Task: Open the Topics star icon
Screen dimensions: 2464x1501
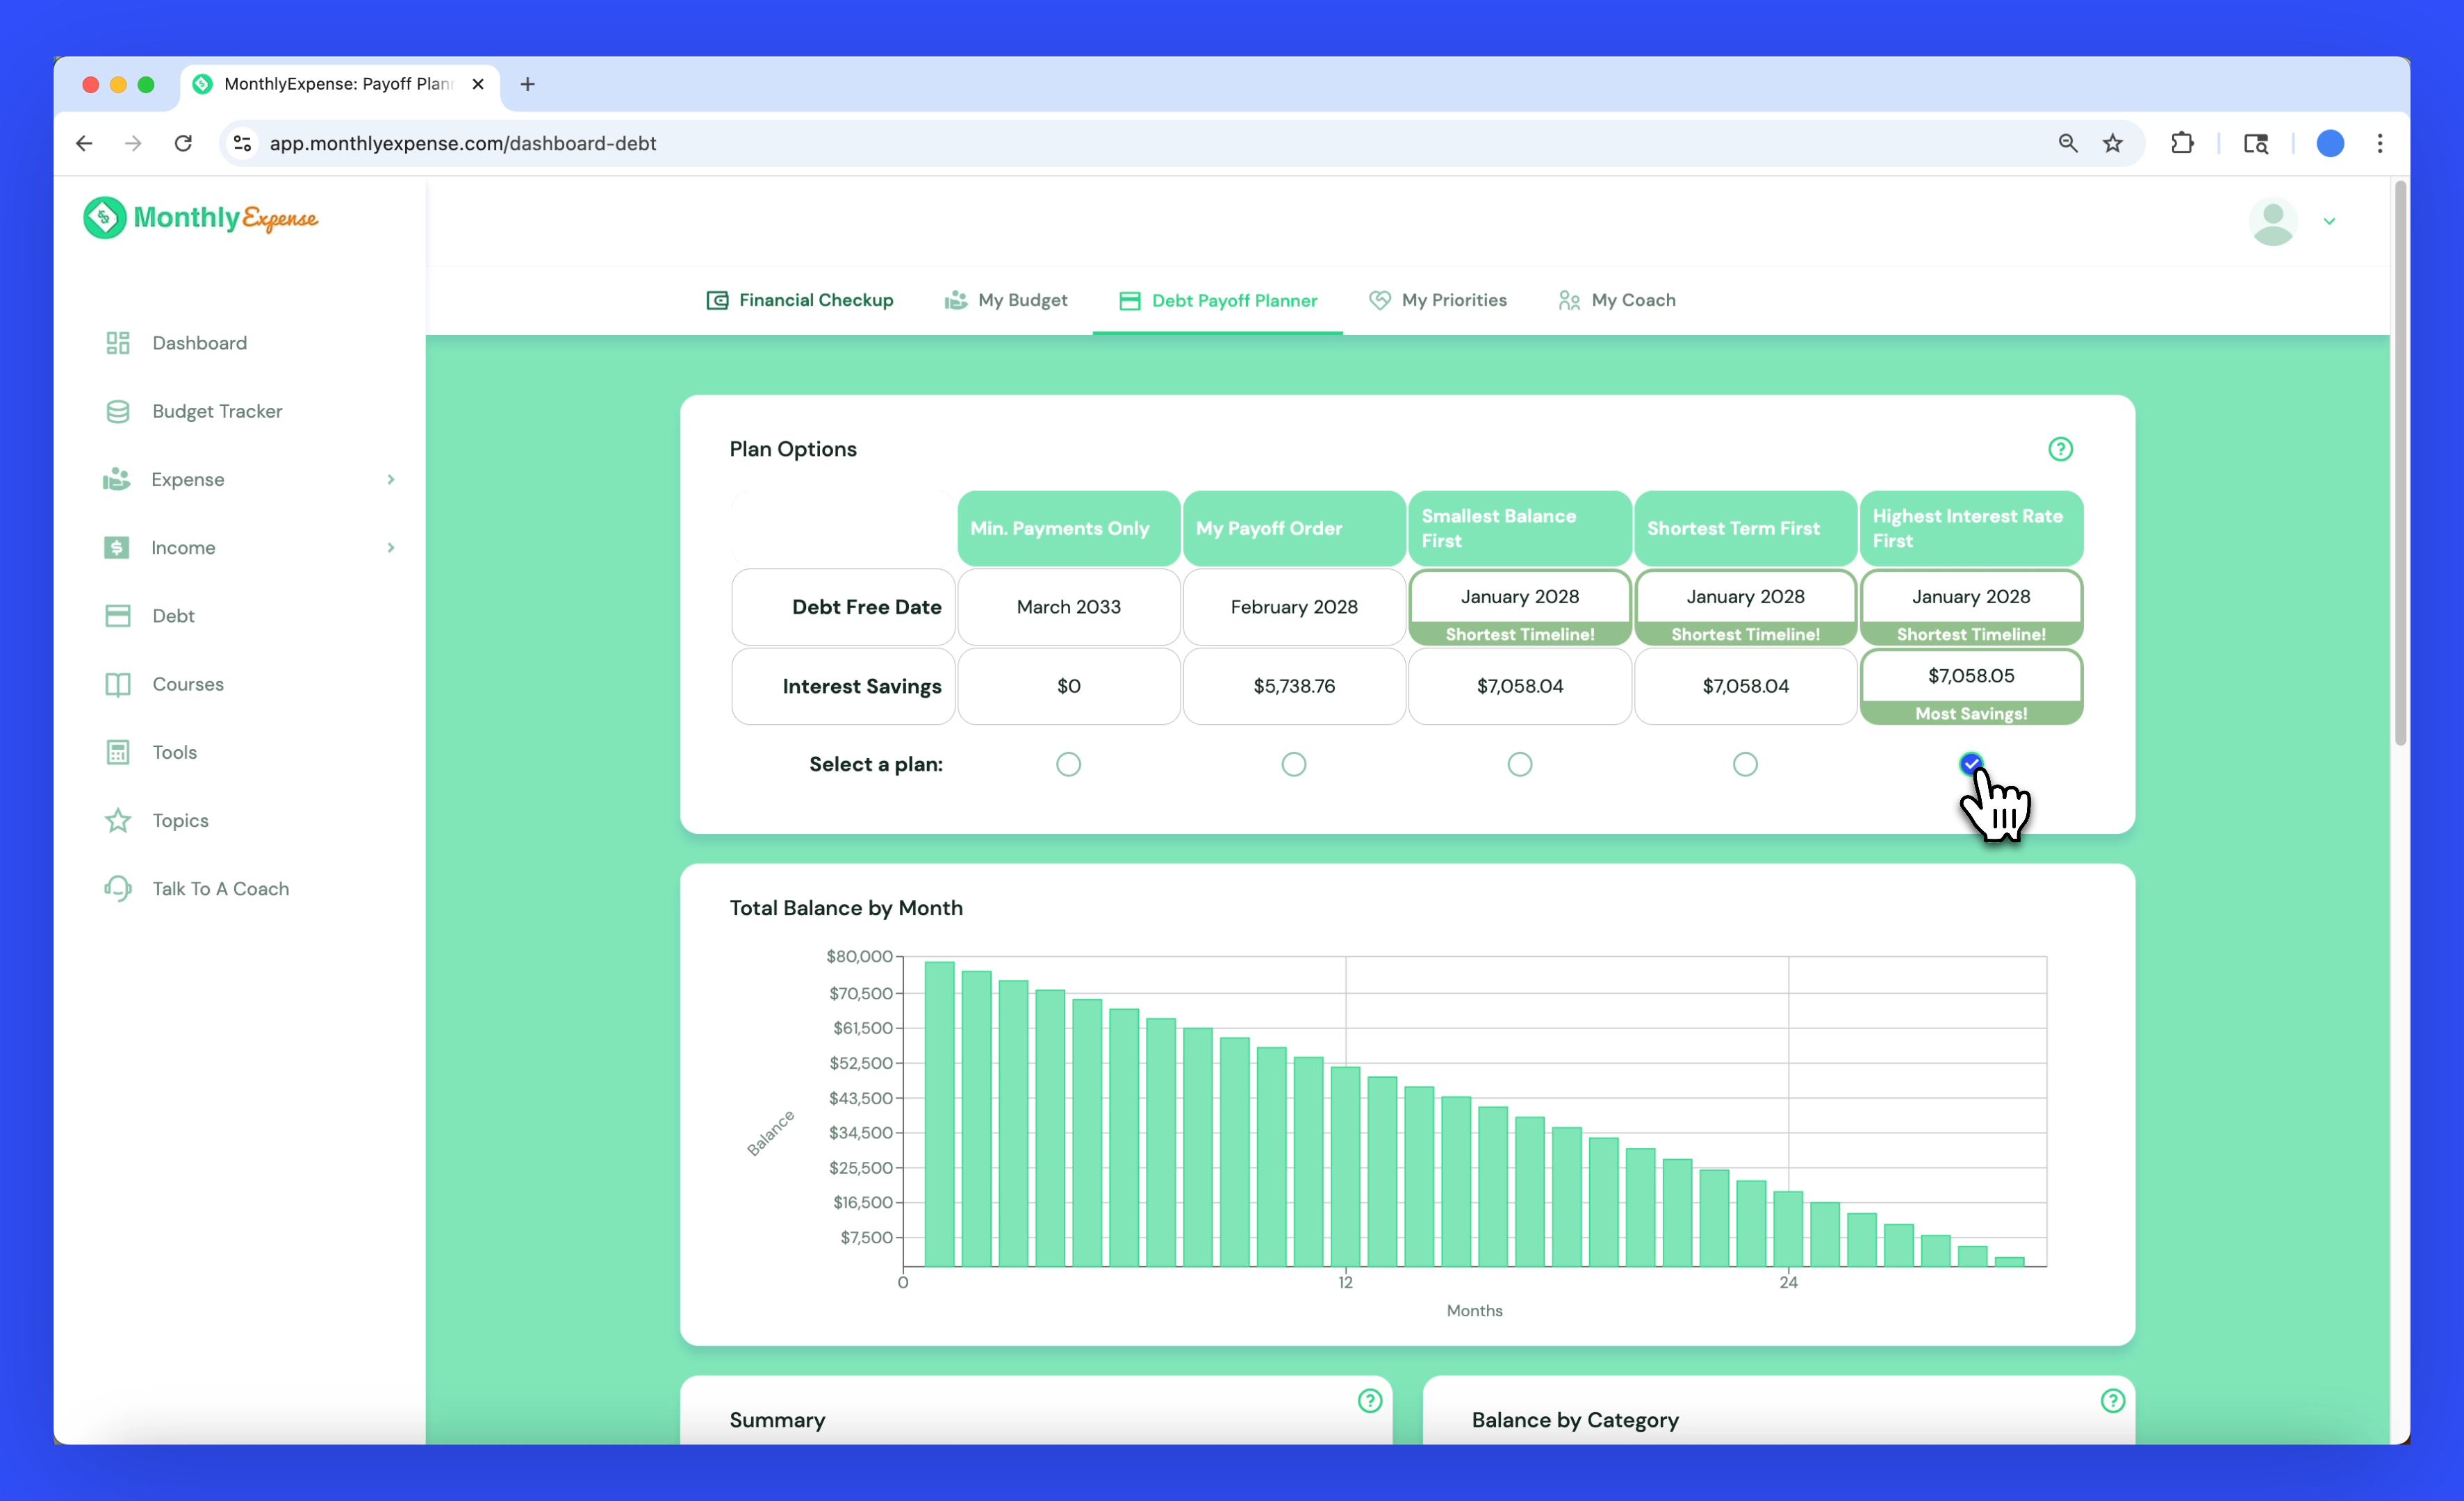Action: pos(118,820)
